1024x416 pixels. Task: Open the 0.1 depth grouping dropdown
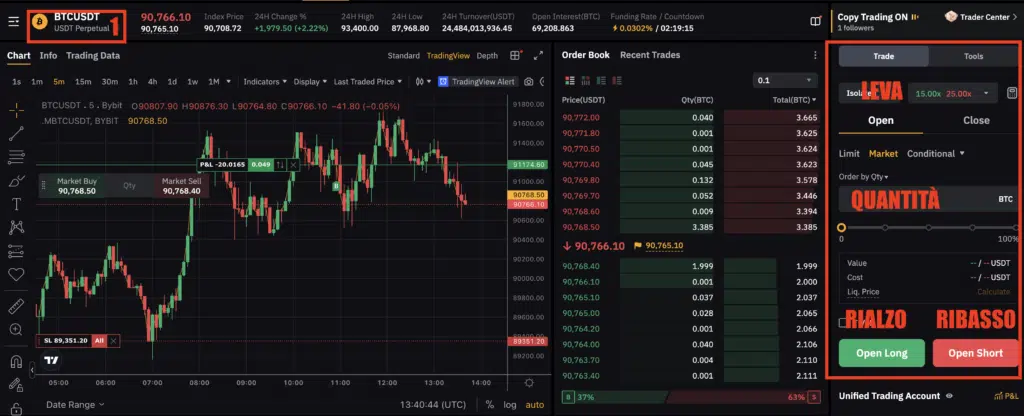tap(784, 80)
